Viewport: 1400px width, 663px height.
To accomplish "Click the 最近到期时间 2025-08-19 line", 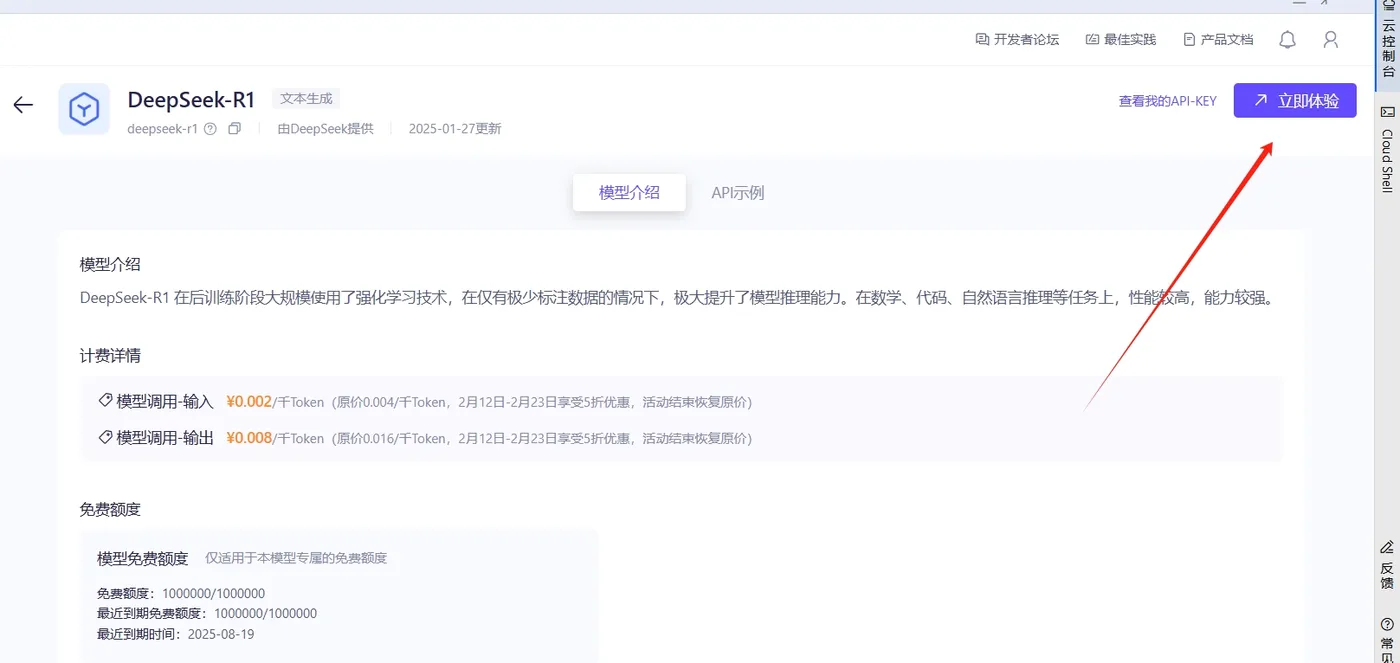I will click(x=176, y=634).
